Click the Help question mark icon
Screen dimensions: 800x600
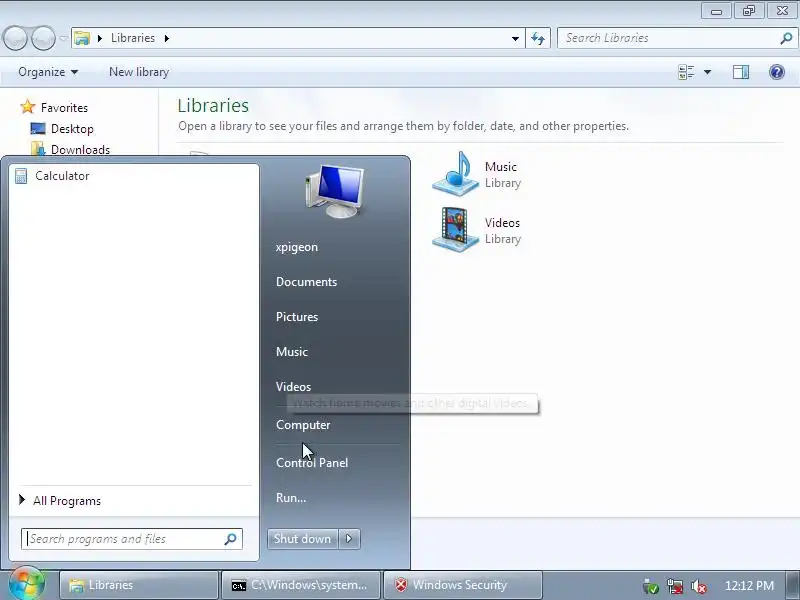click(777, 72)
